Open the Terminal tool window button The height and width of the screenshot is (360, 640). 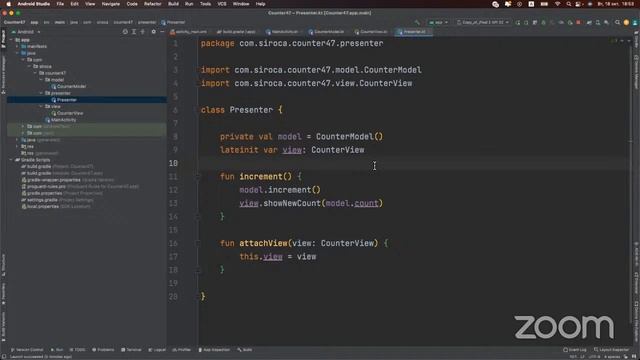131,350
